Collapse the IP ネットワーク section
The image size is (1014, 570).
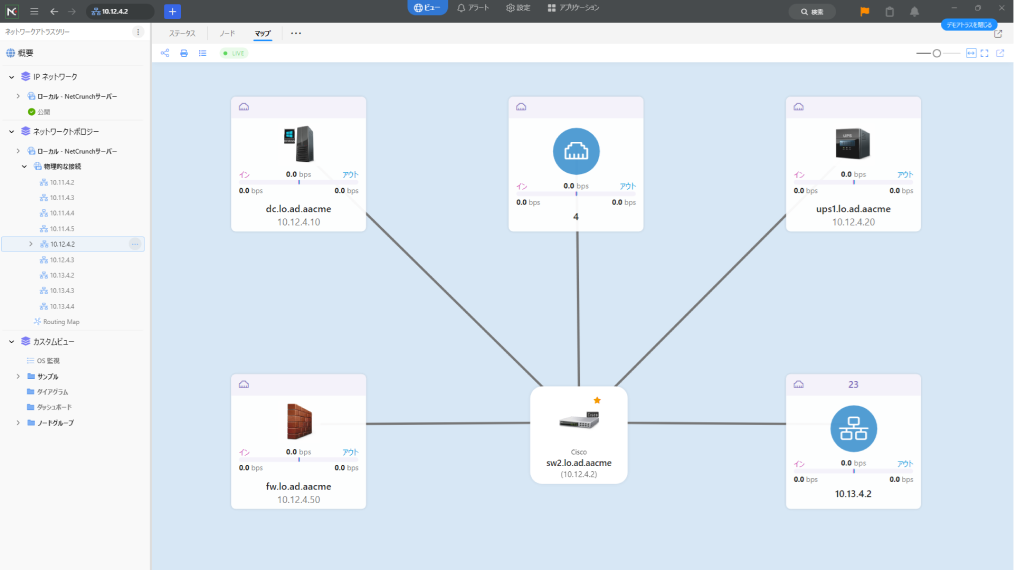coord(12,76)
